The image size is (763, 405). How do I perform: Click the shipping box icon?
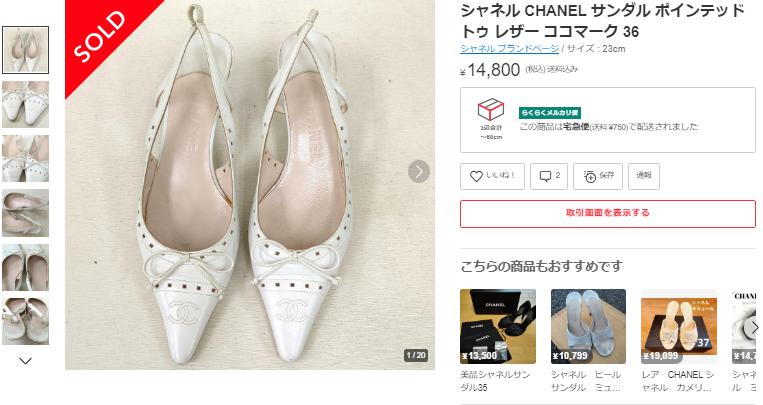[490, 109]
